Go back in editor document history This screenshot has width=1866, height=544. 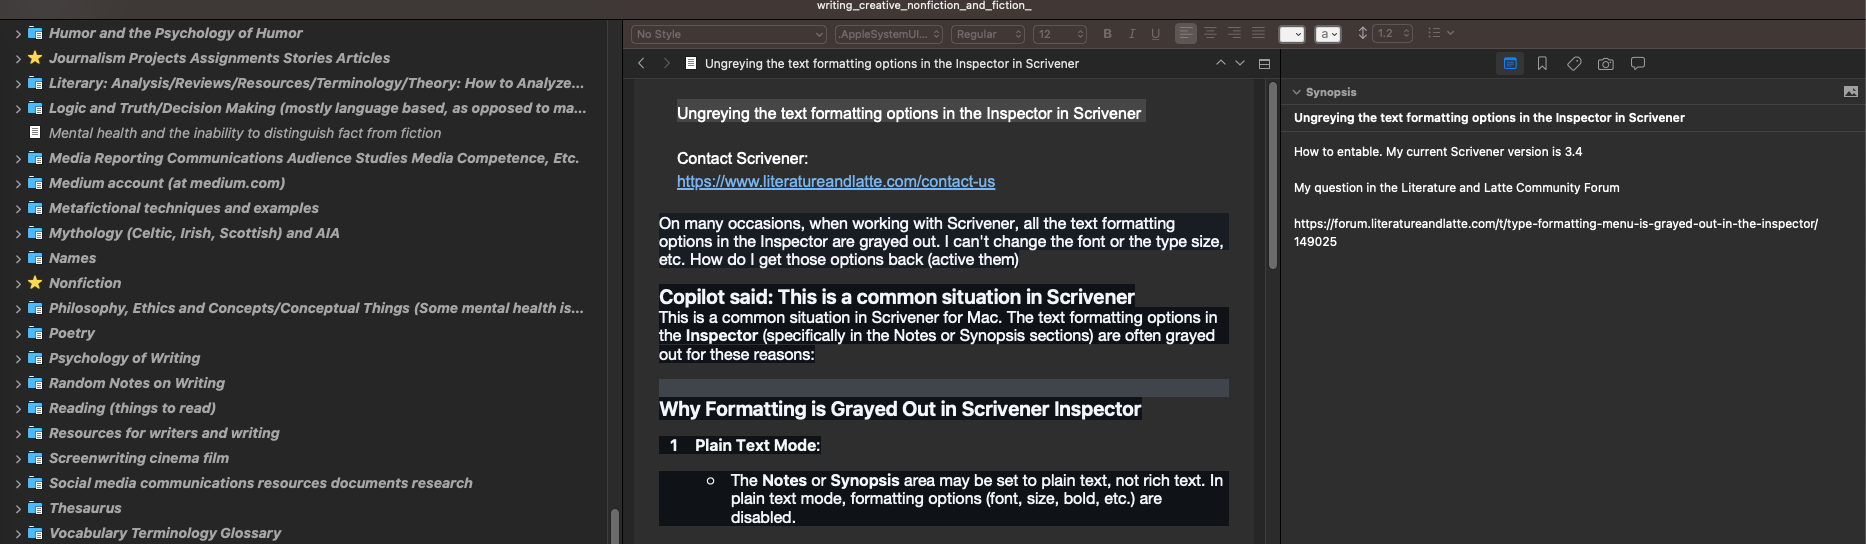[641, 63]
